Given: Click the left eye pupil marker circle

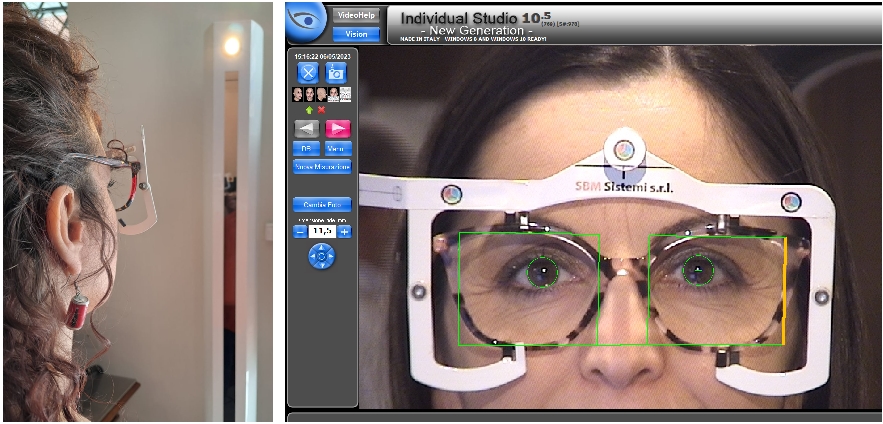Looking at the screenshot, I should pos(543,272).
